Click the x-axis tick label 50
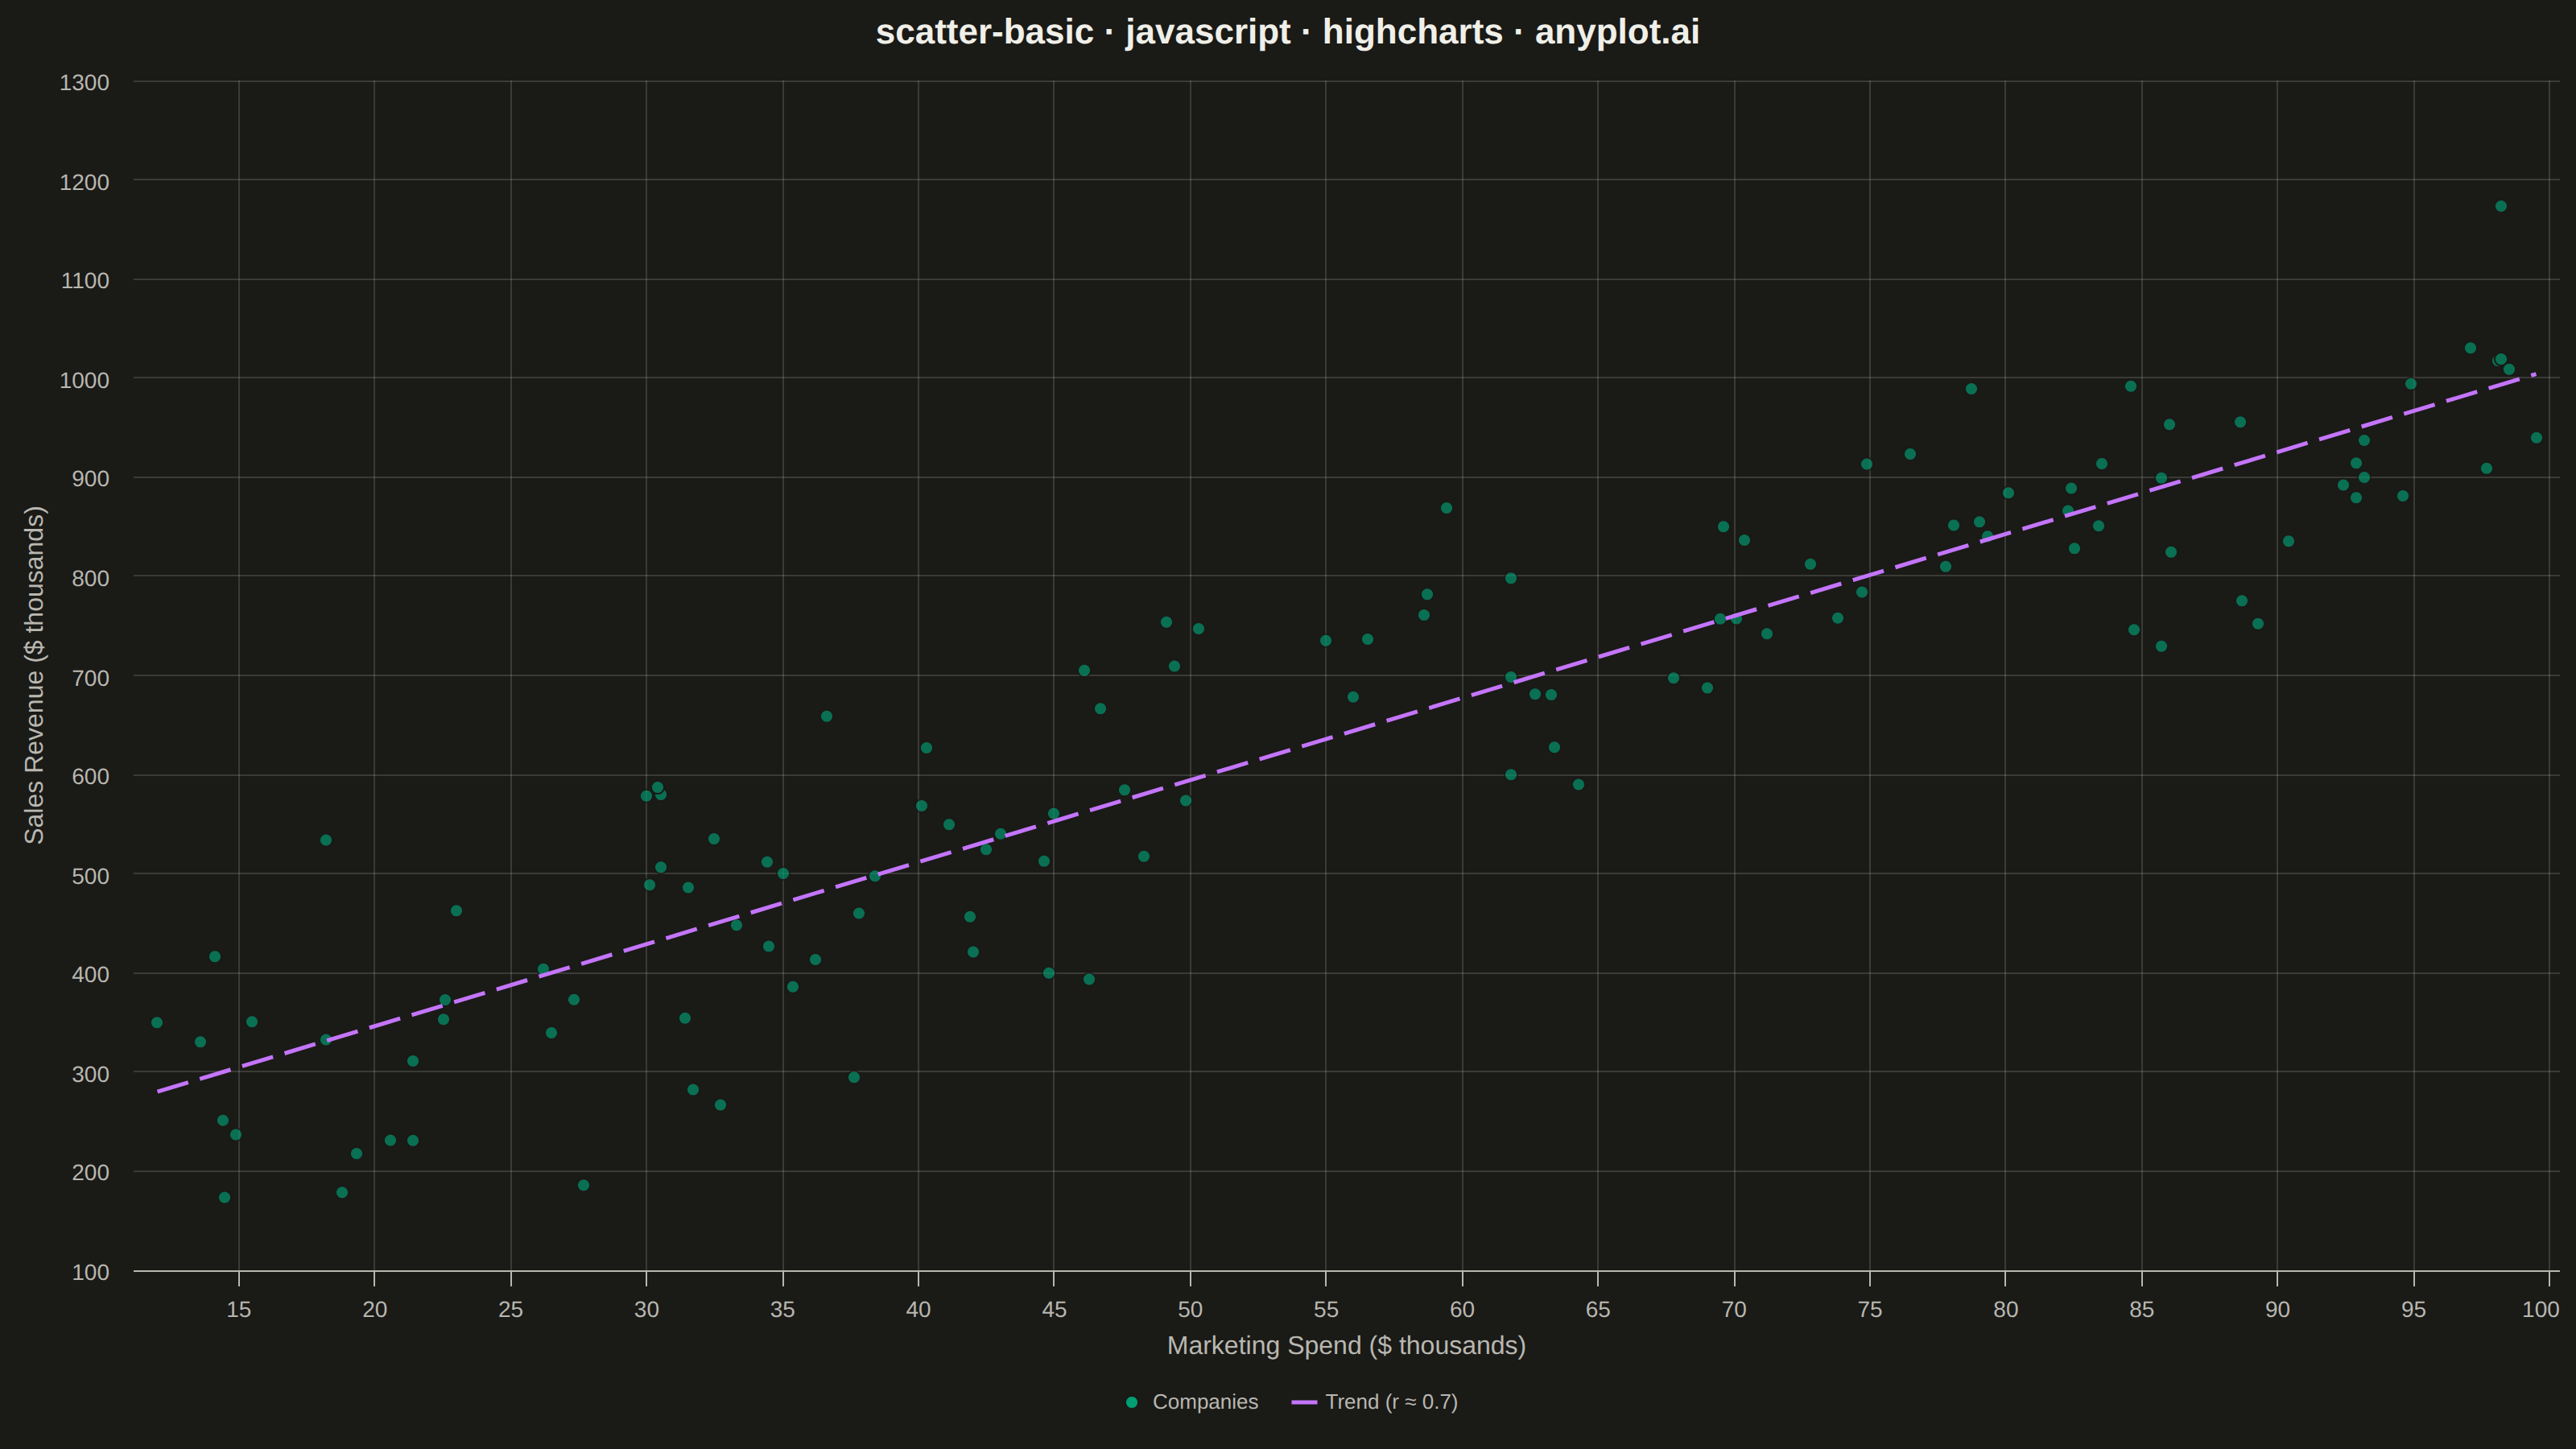Image resolution: width=2576 pixels, height=1449 pixels. coord(1190,1309)
